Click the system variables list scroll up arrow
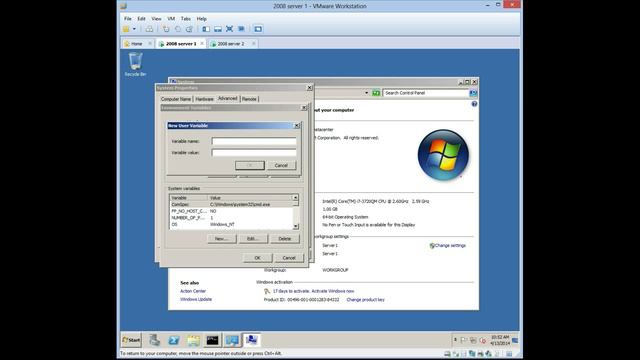 point(296,198)
